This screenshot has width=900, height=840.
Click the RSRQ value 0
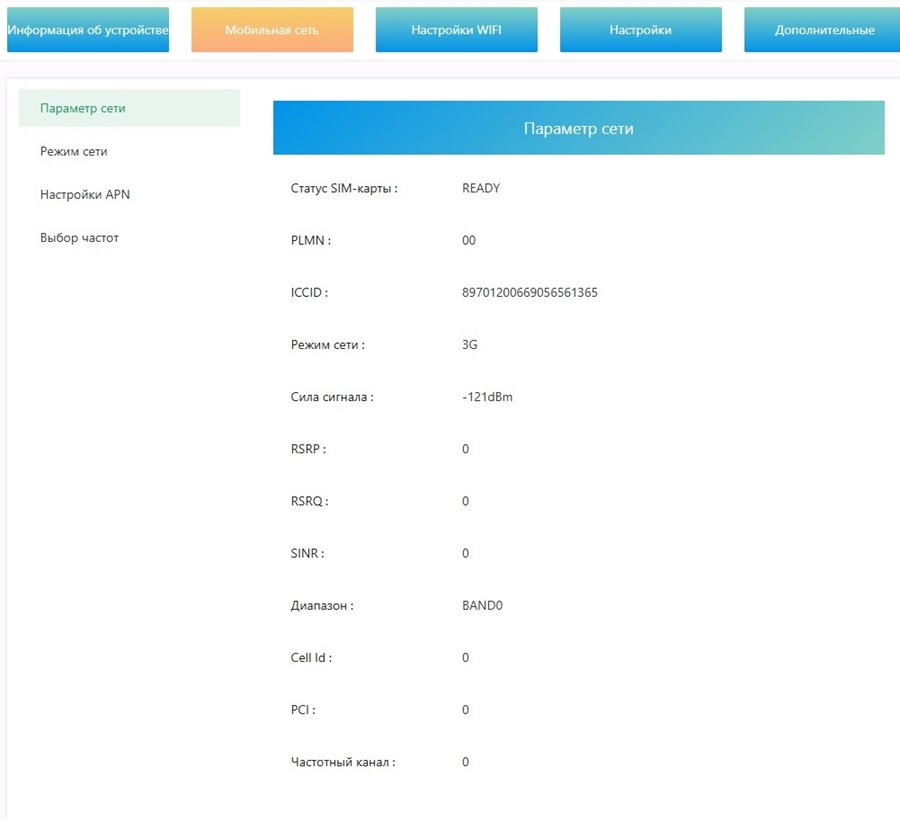(465, 501)
